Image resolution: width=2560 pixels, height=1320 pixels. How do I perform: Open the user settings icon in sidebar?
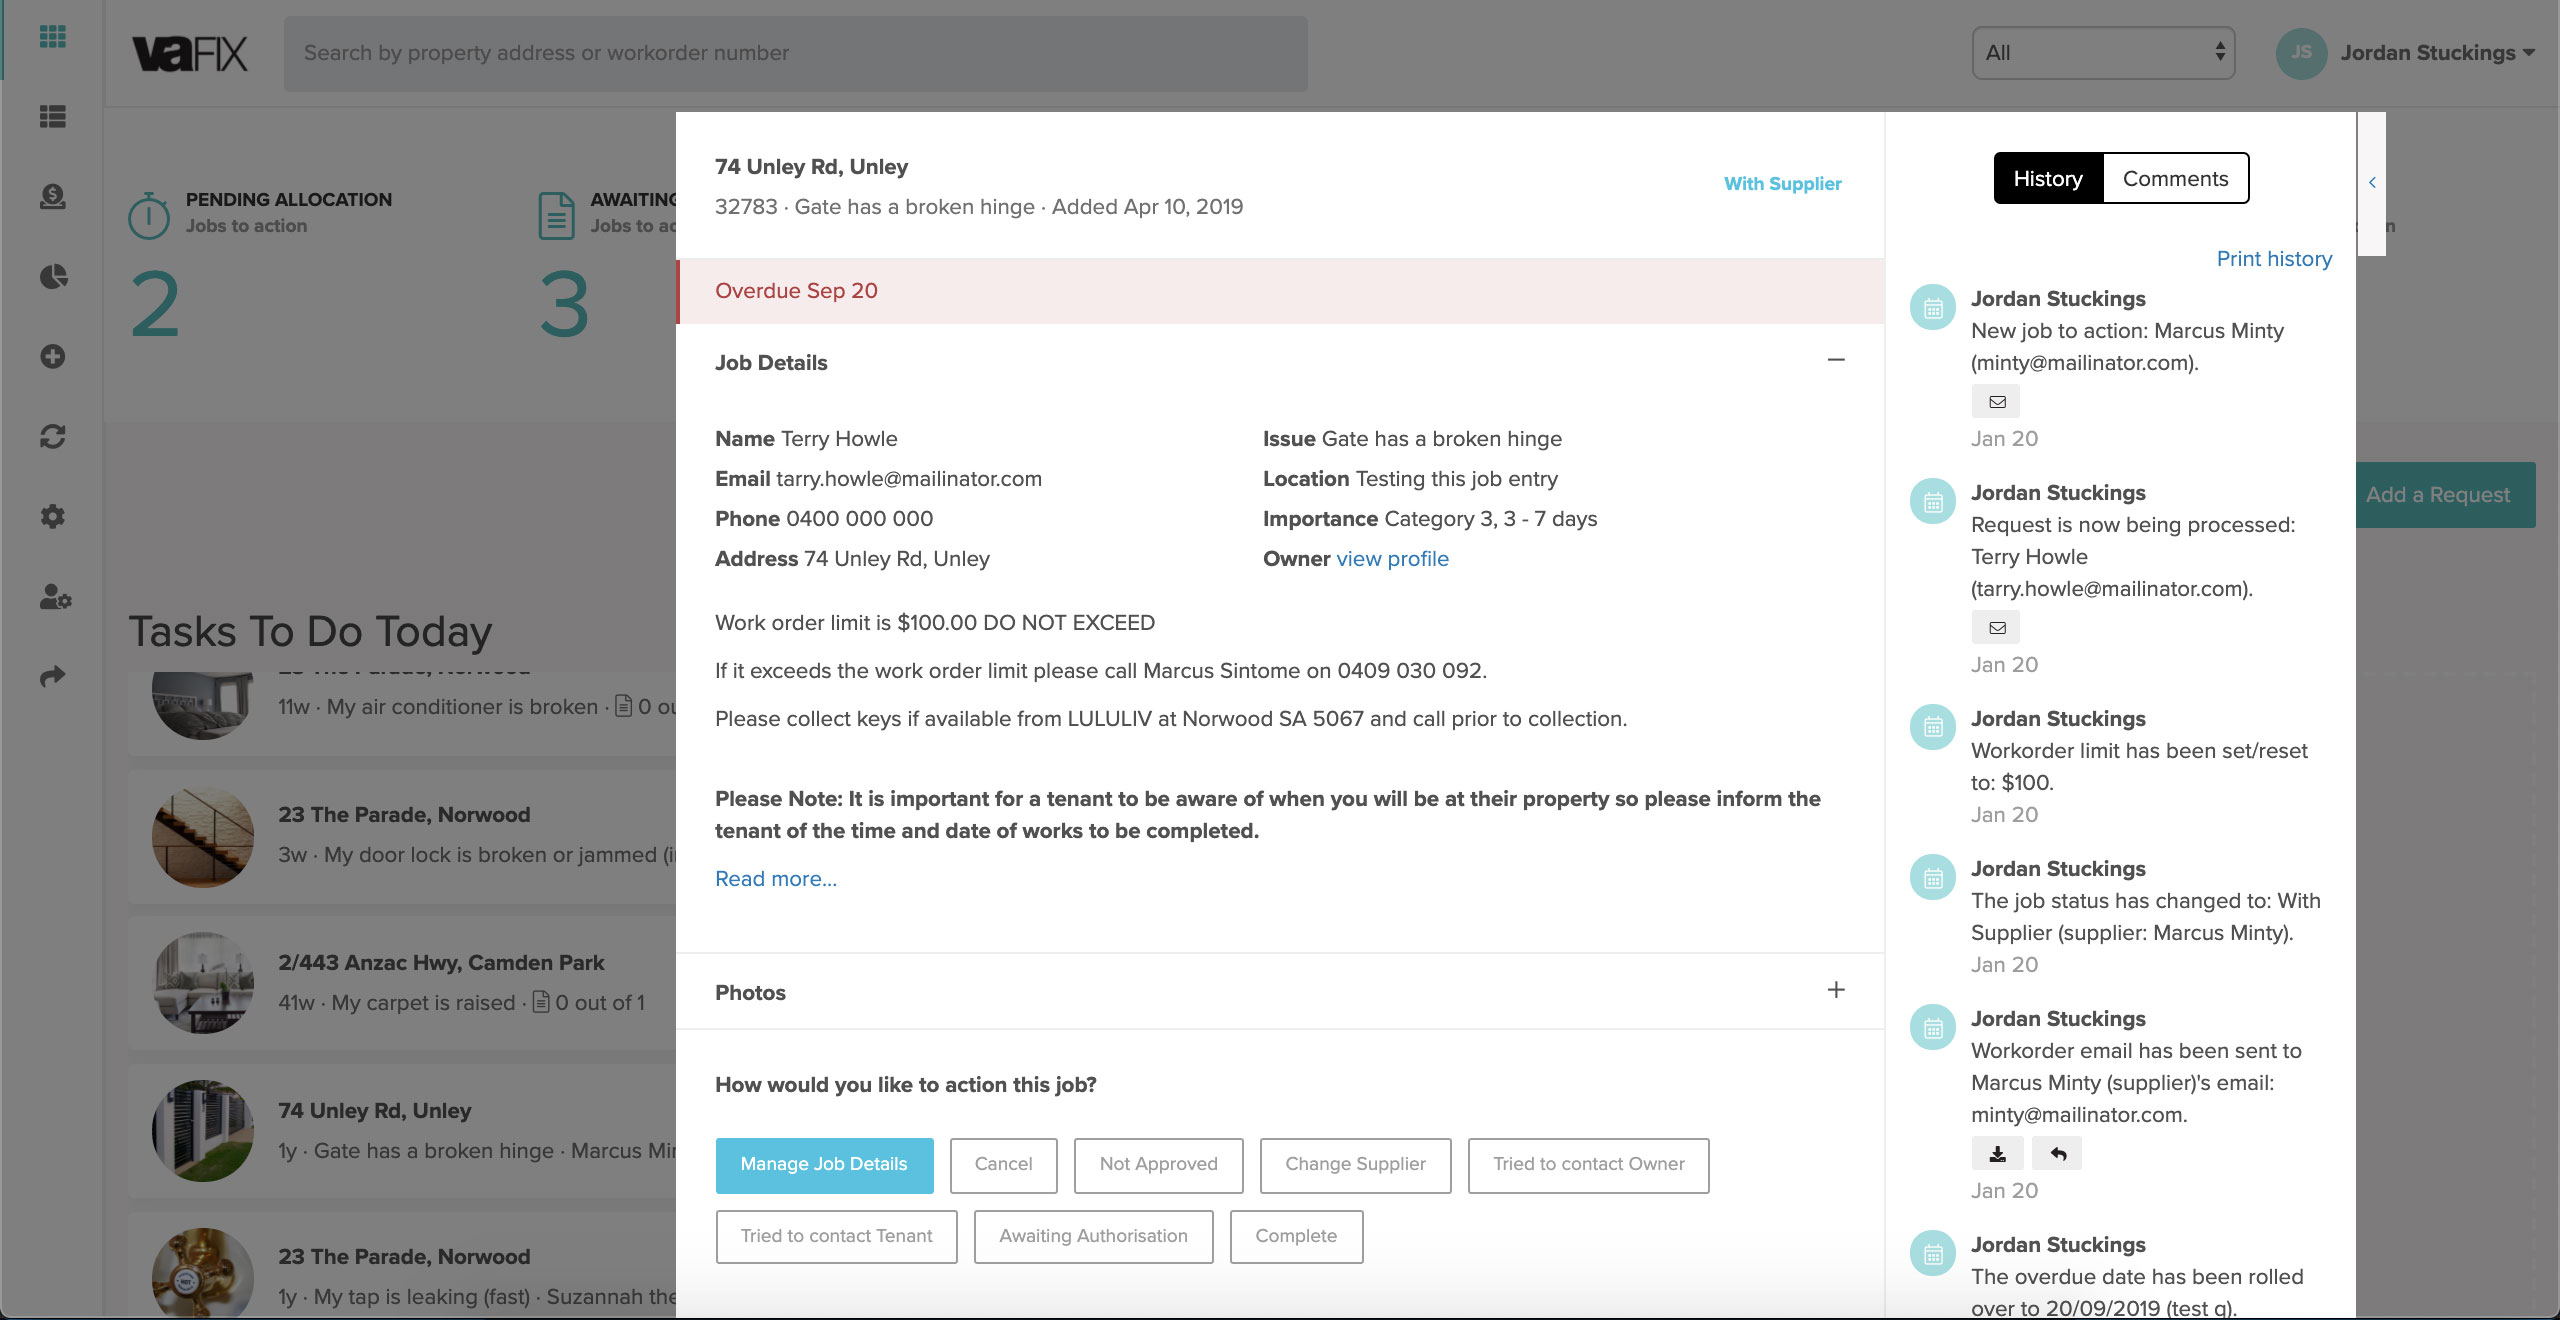pos(54,597)
